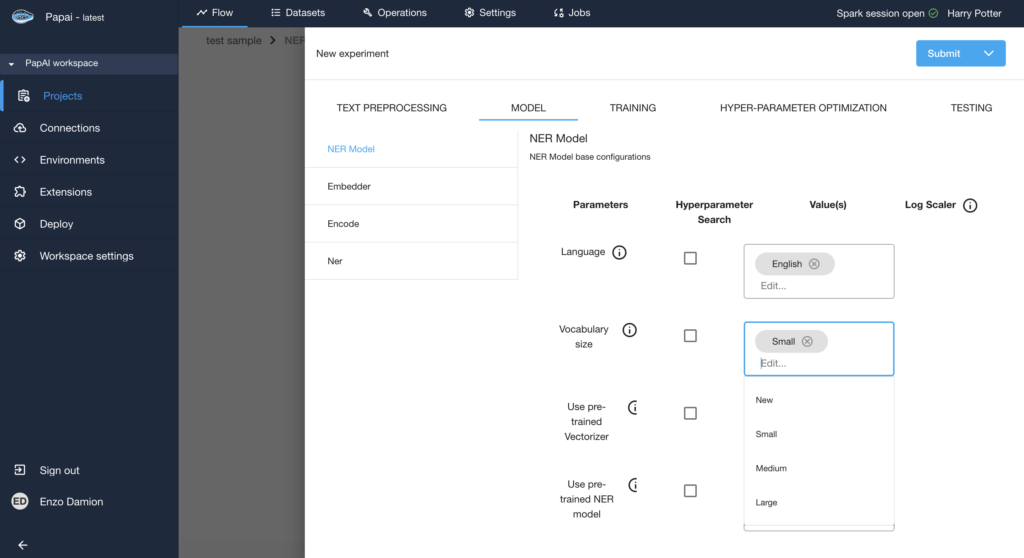The height and width of the screenshot is (558, 1024).
Task: Click info icon for pre-trained NER model
Action: (x=633, y=485)
